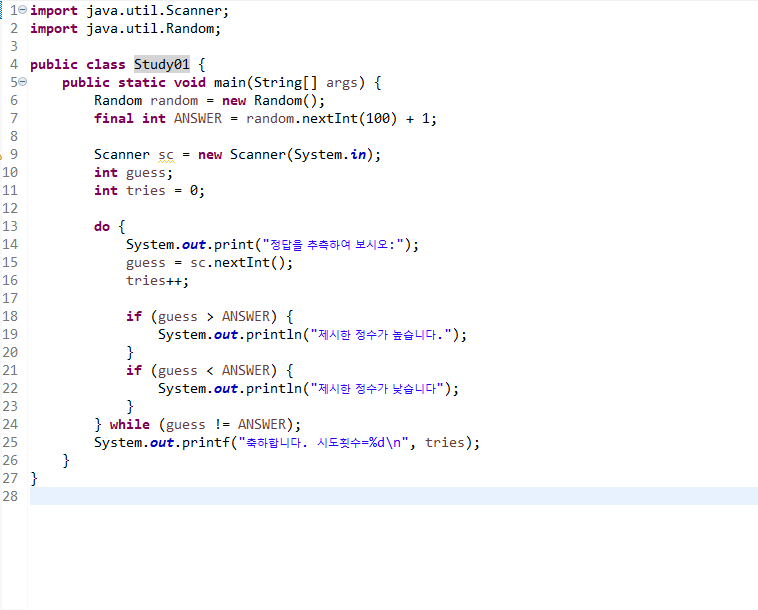Click println on line 19
The image size is (758, 610).
(274, 334)
